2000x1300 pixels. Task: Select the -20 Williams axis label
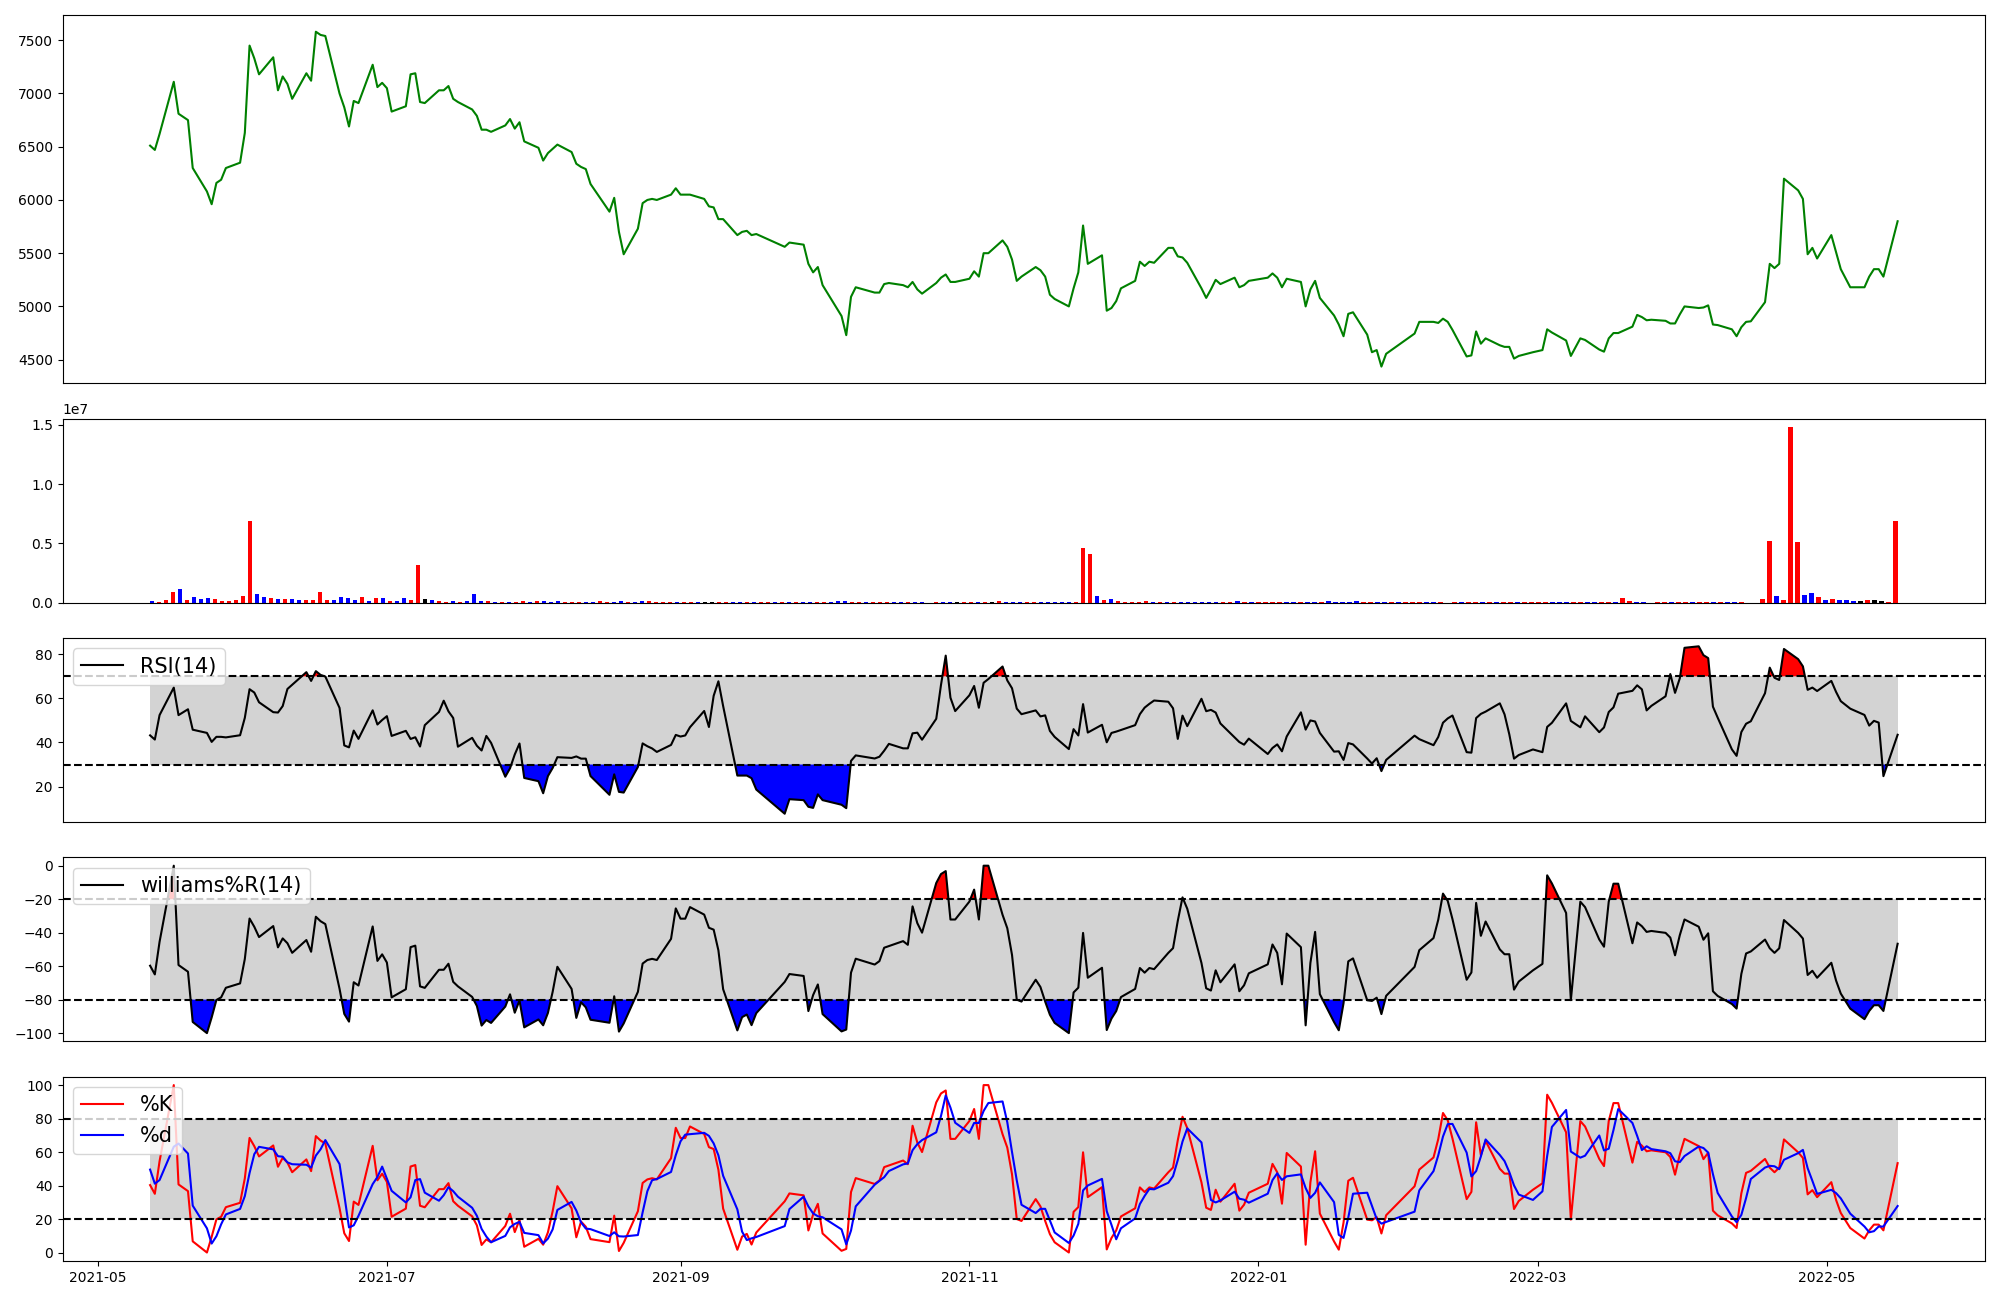click(39, 900)
